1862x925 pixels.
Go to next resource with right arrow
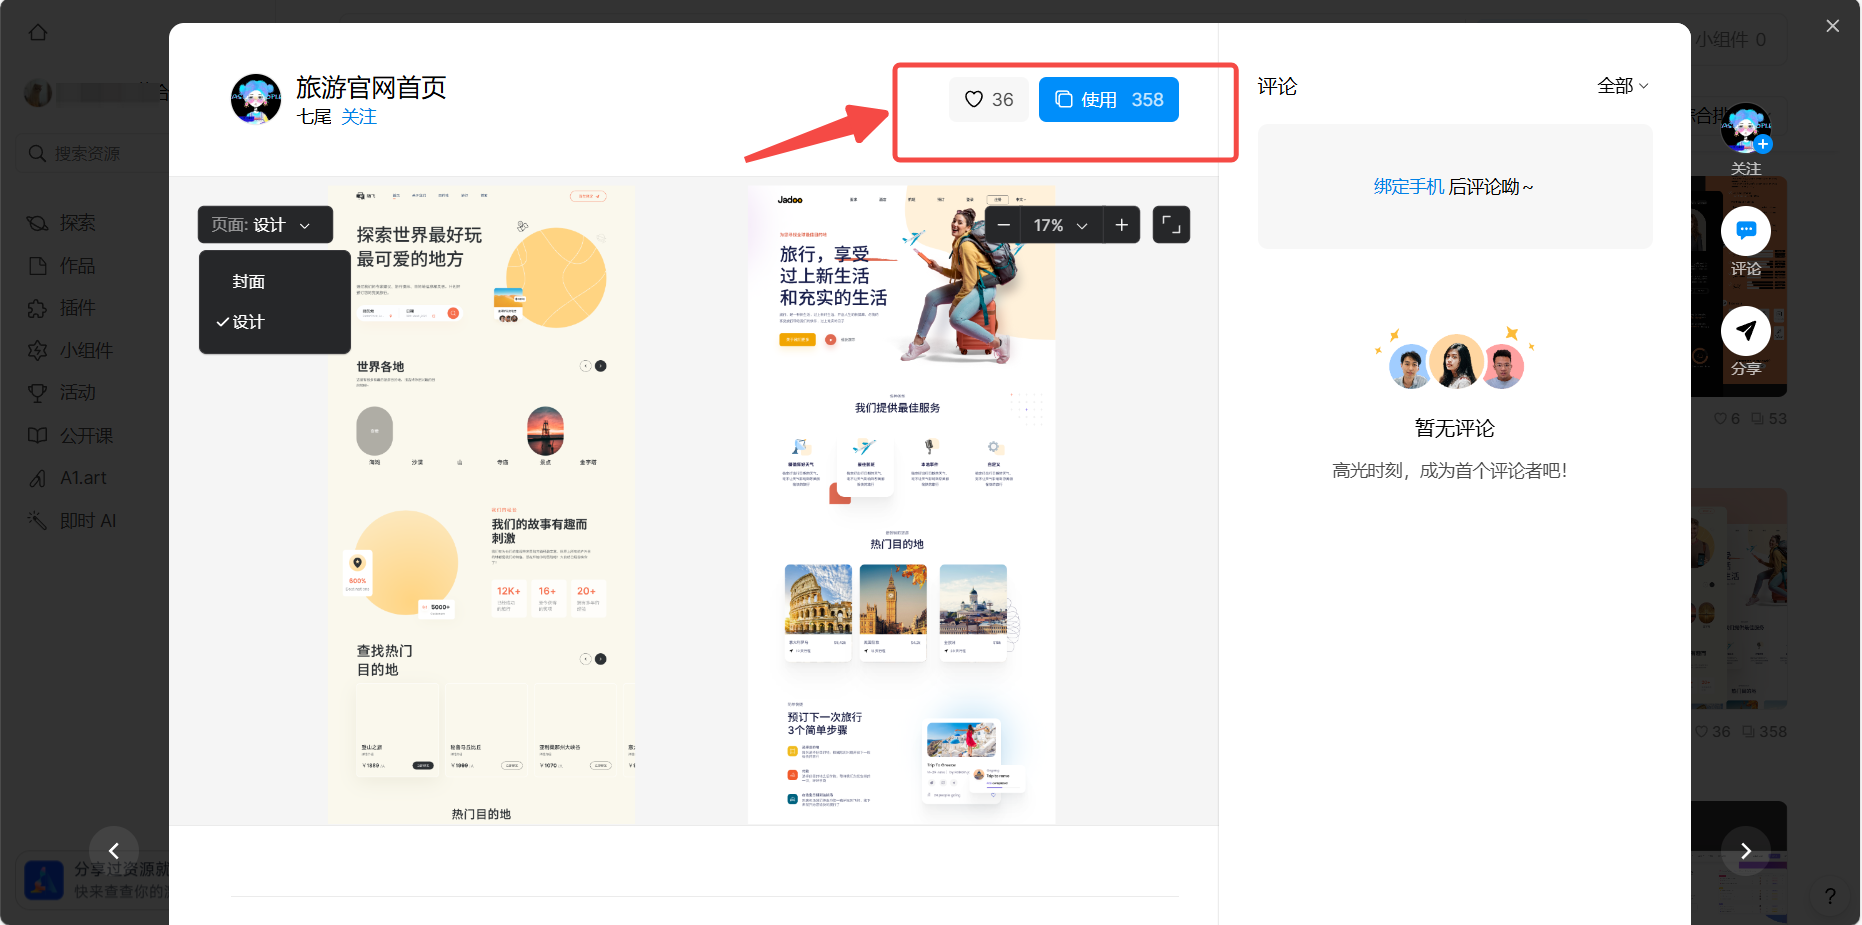click(1746, 851)
